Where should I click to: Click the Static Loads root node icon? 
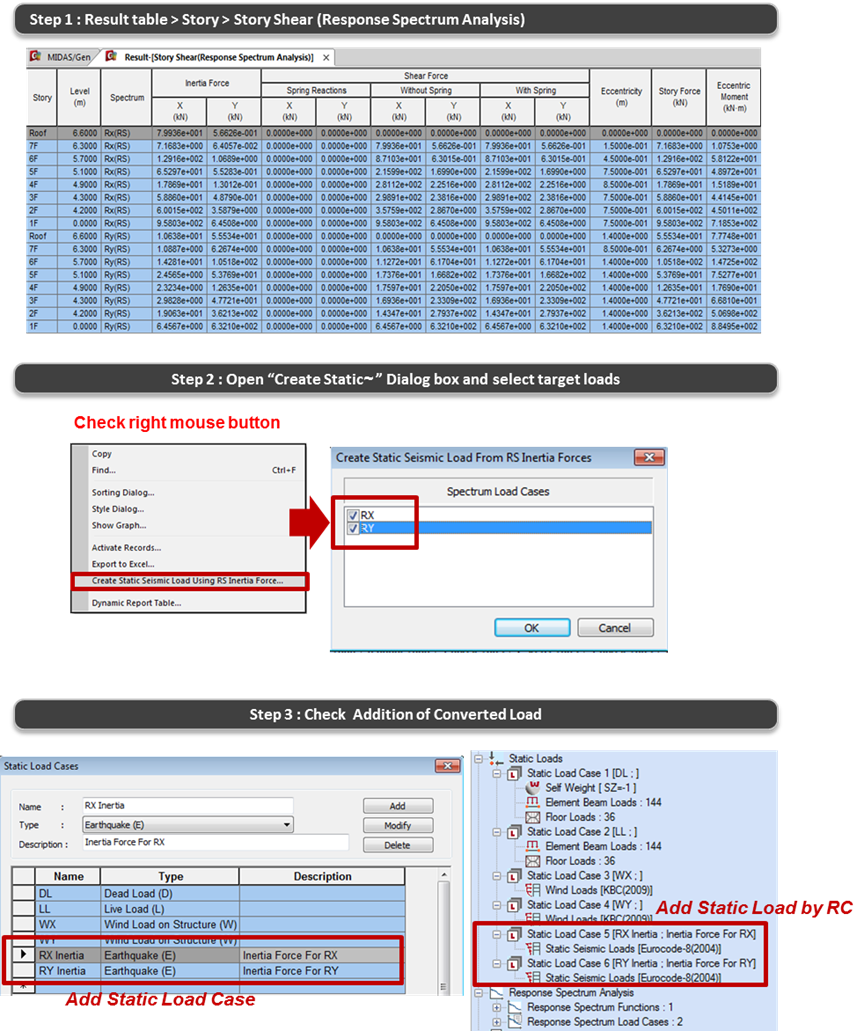(492, 758)
